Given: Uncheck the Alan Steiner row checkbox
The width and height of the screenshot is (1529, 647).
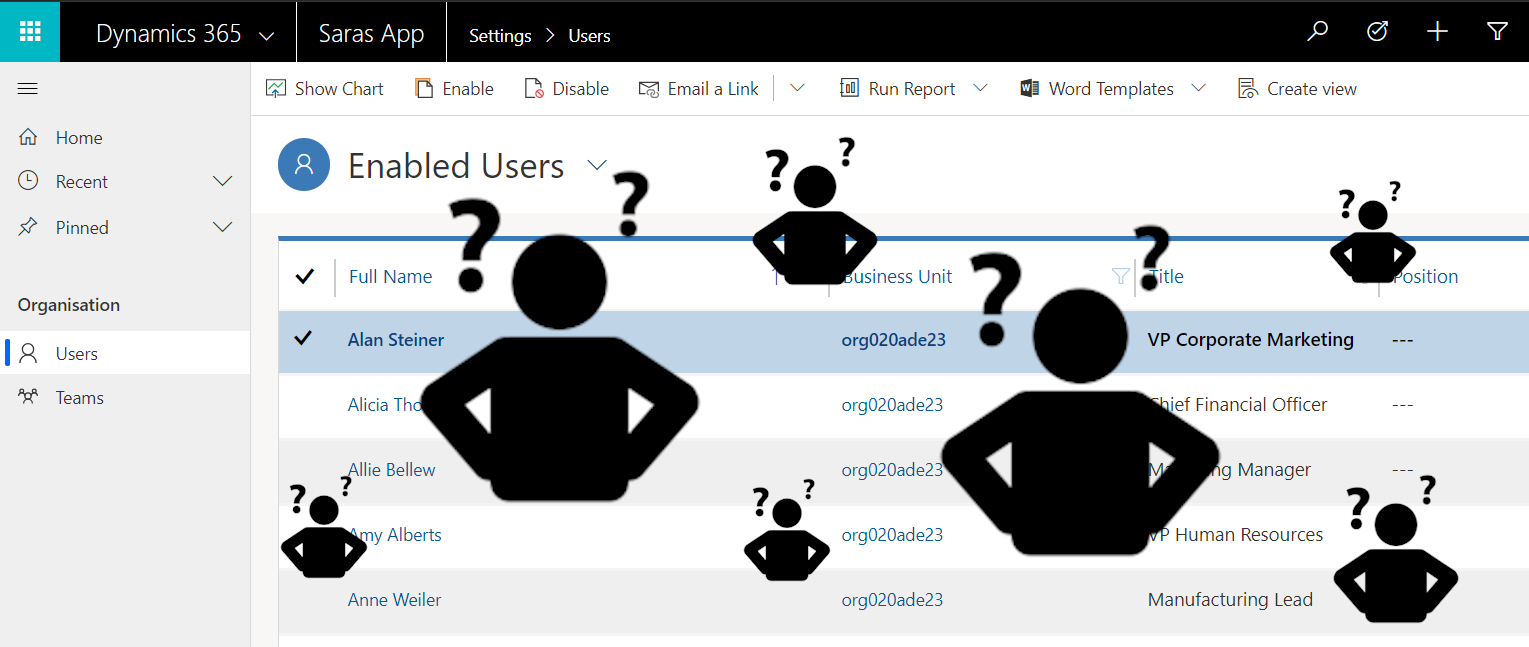Looking at the screenshot, I should [303, 339].
